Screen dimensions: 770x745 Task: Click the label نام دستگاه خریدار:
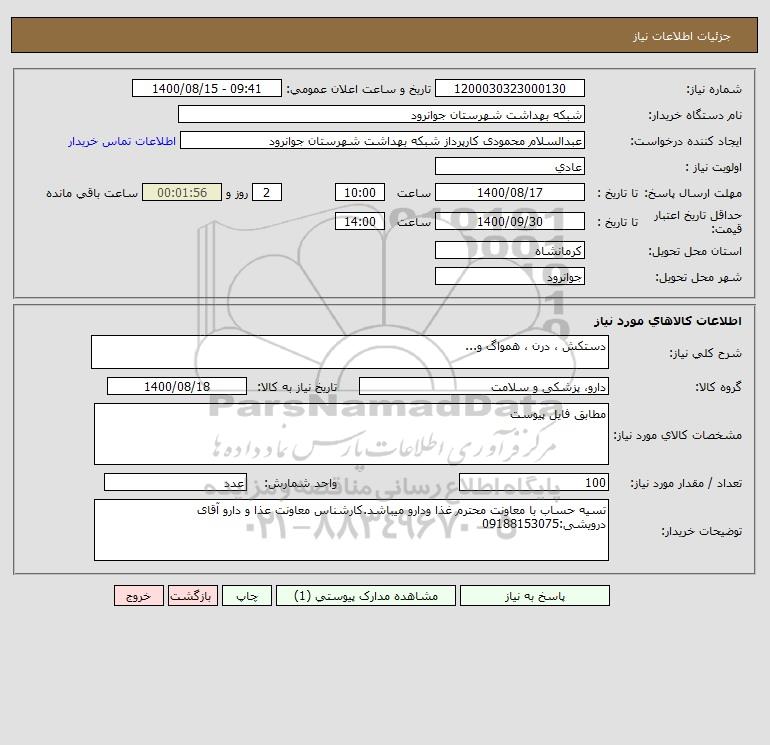tap(695, 115)
